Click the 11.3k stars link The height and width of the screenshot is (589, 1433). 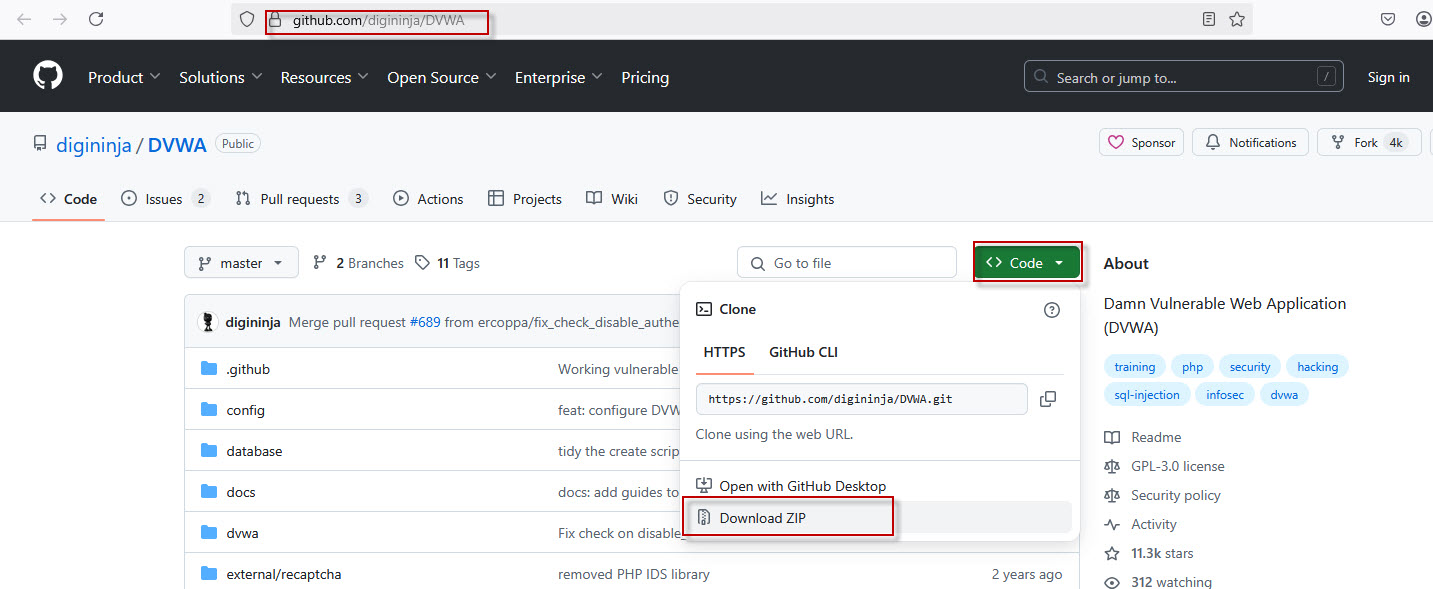1149,553
